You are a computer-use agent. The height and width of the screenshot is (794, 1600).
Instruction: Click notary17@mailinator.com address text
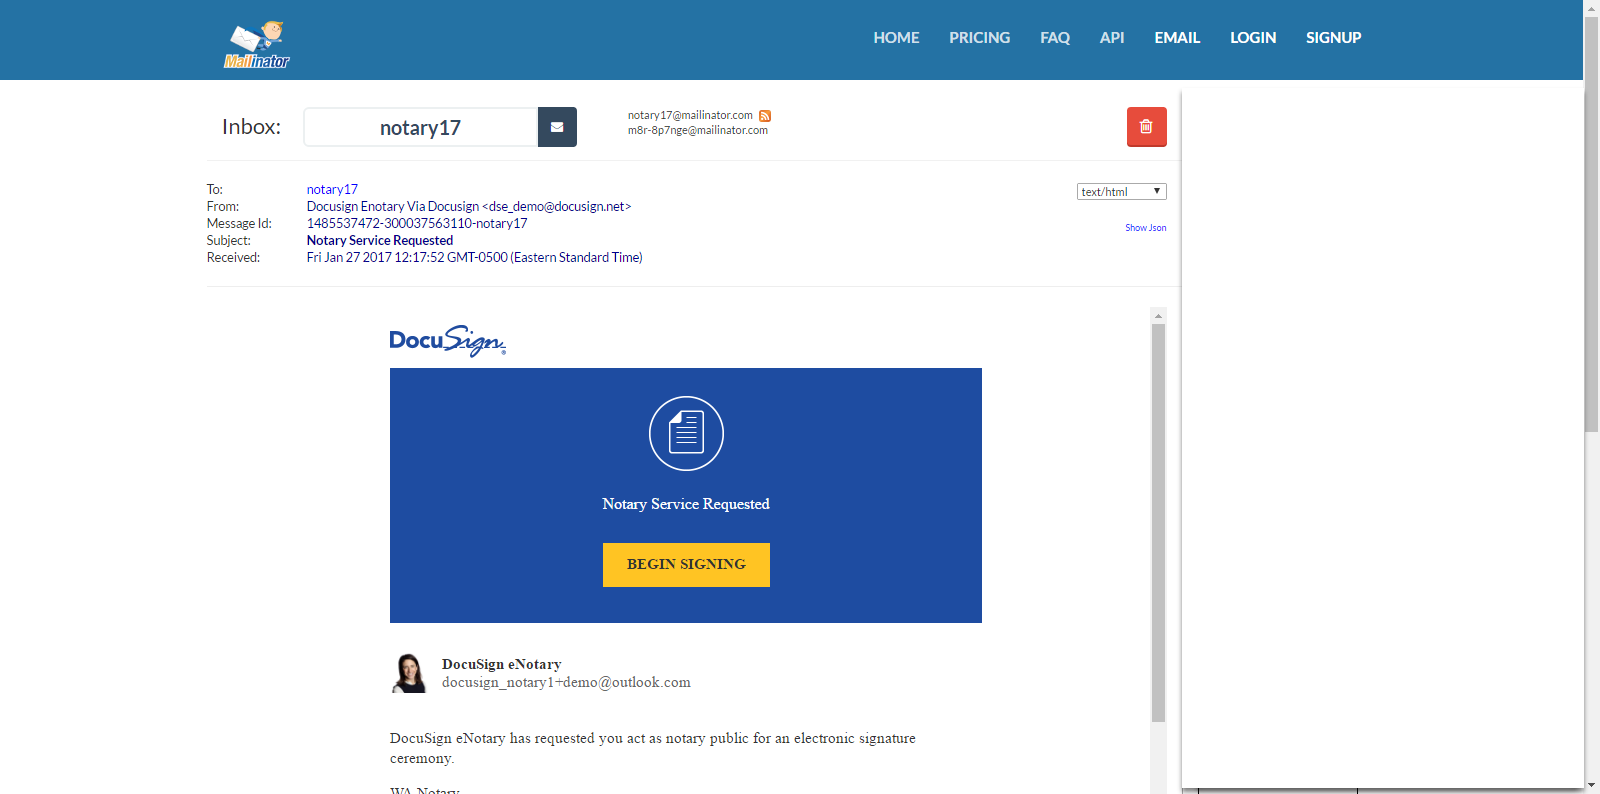pyautogui.click(x=690, y=116)
